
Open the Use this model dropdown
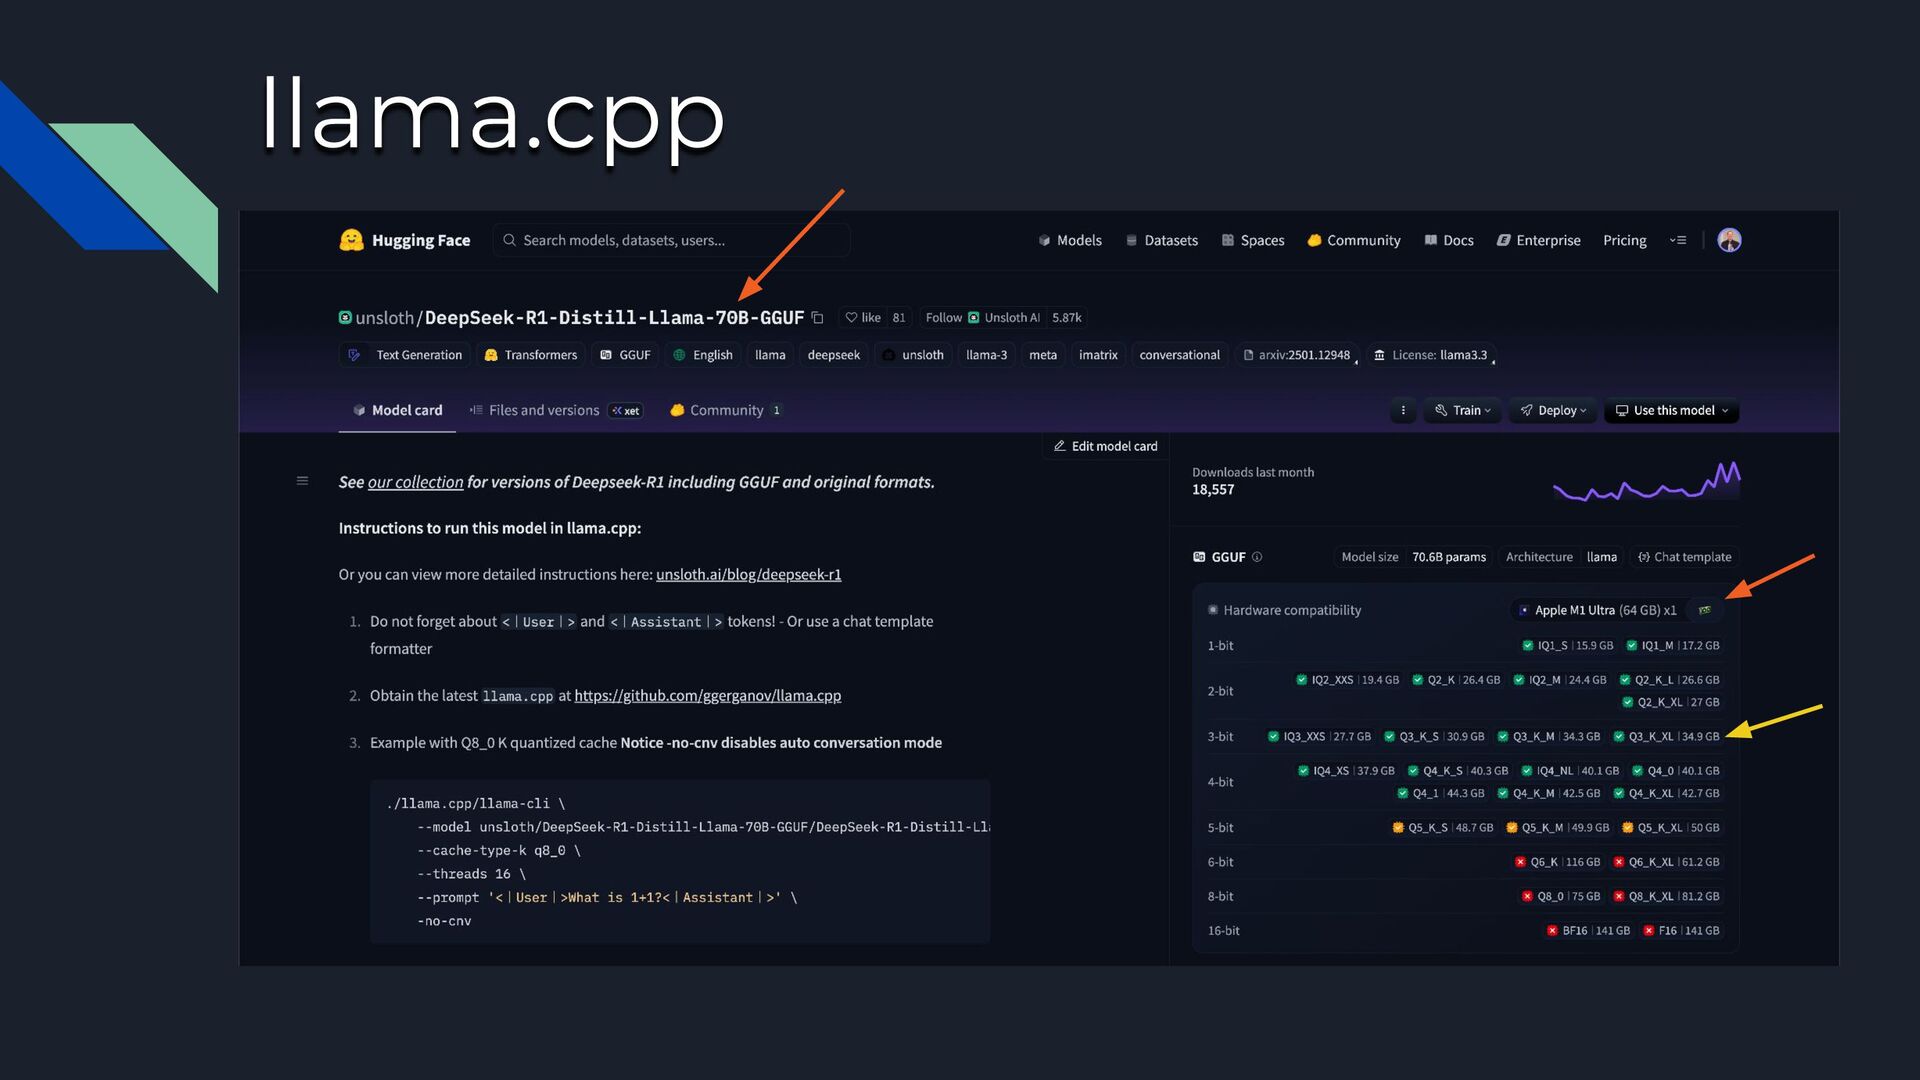click(x=1671, y=411)
